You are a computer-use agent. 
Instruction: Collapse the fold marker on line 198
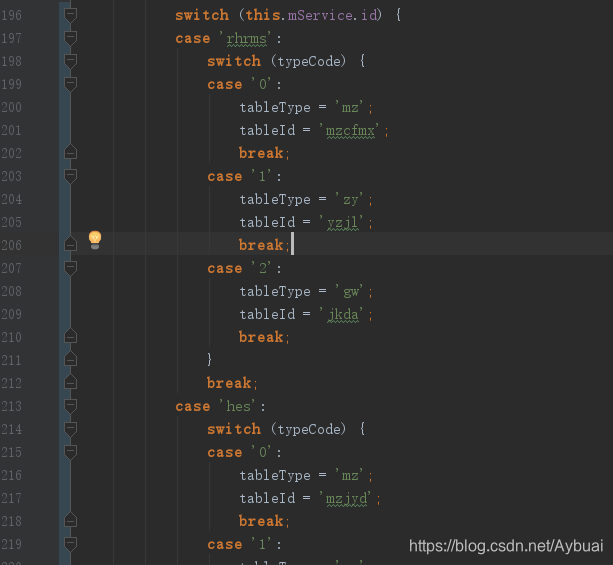coord(70,62)
